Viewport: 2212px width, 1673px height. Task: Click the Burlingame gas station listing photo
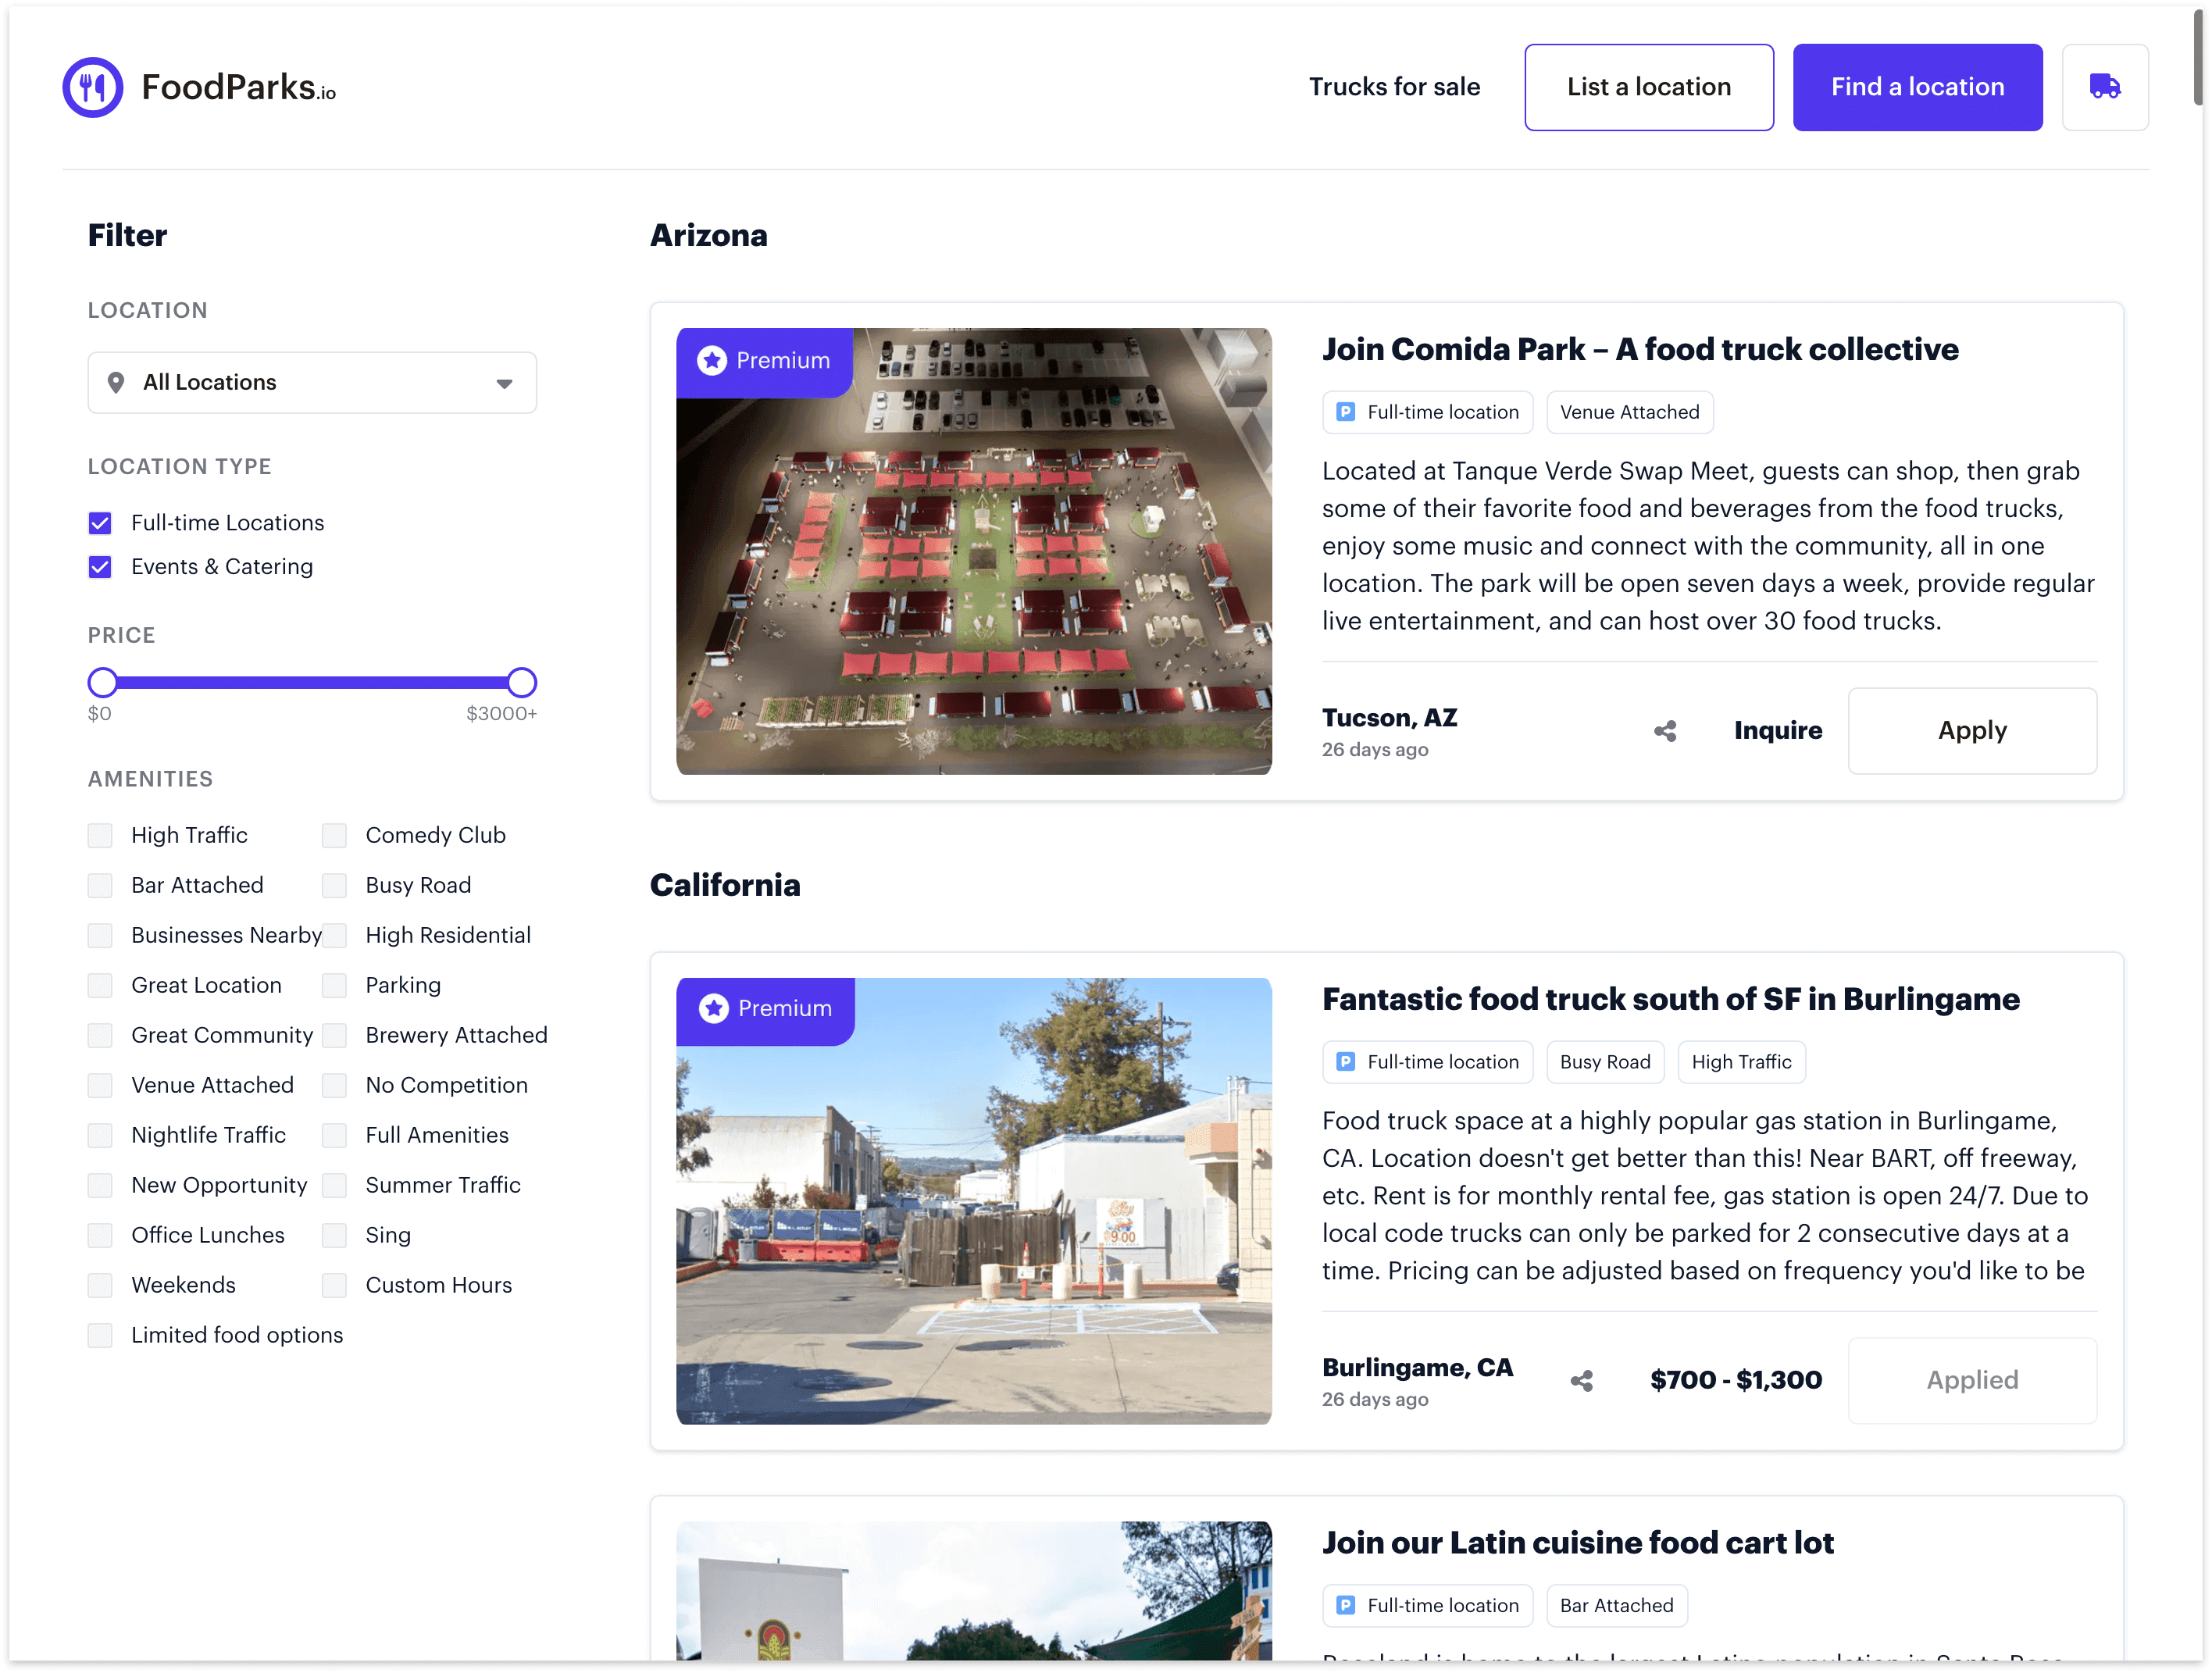coord(975,1200)
